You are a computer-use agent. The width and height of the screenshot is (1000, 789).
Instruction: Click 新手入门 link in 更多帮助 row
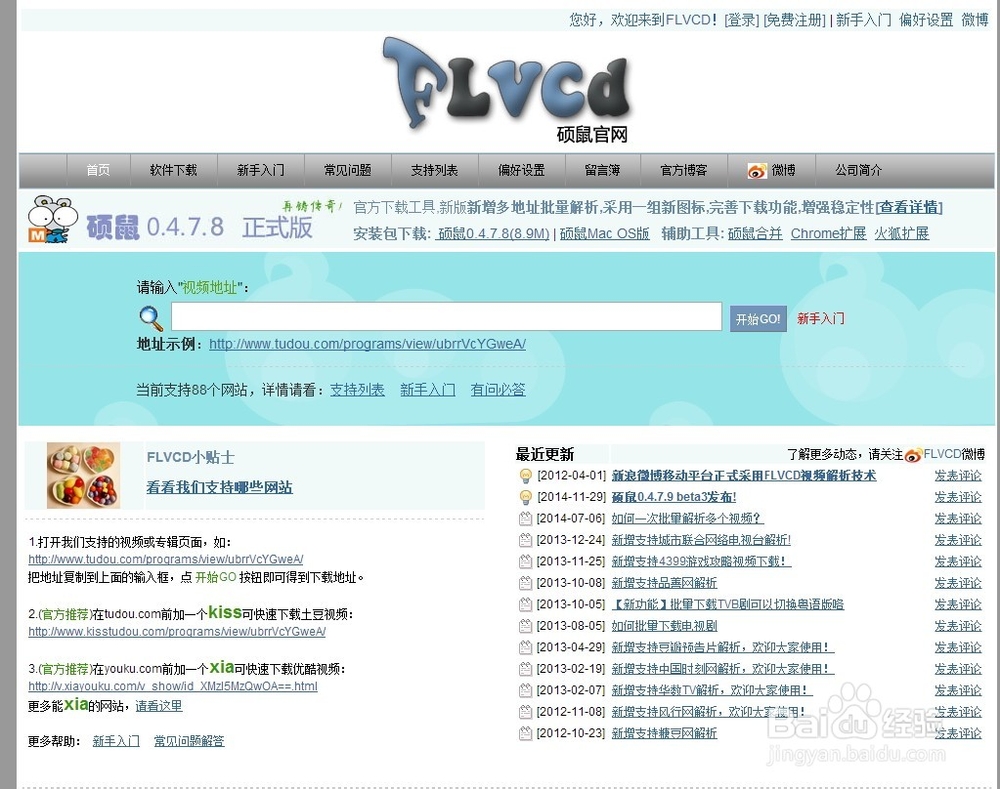pyautogui.click(x=116, y=741)
